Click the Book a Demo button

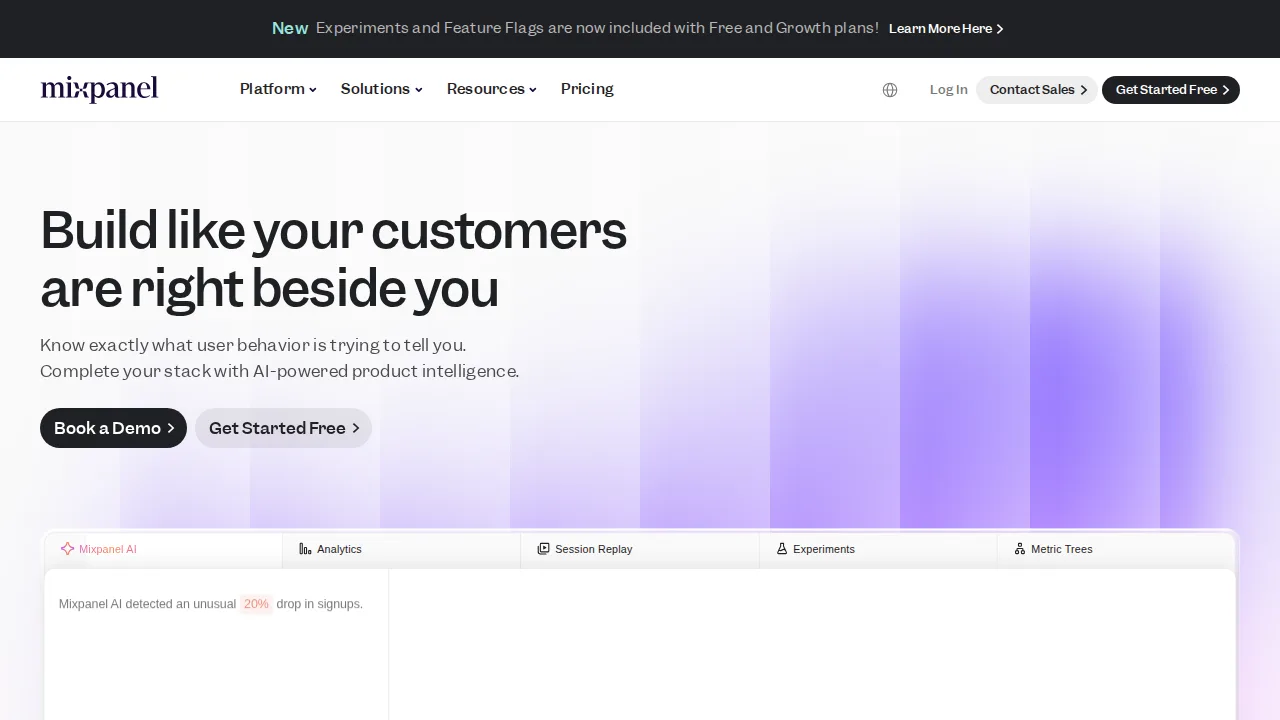[x=113, y=428]
